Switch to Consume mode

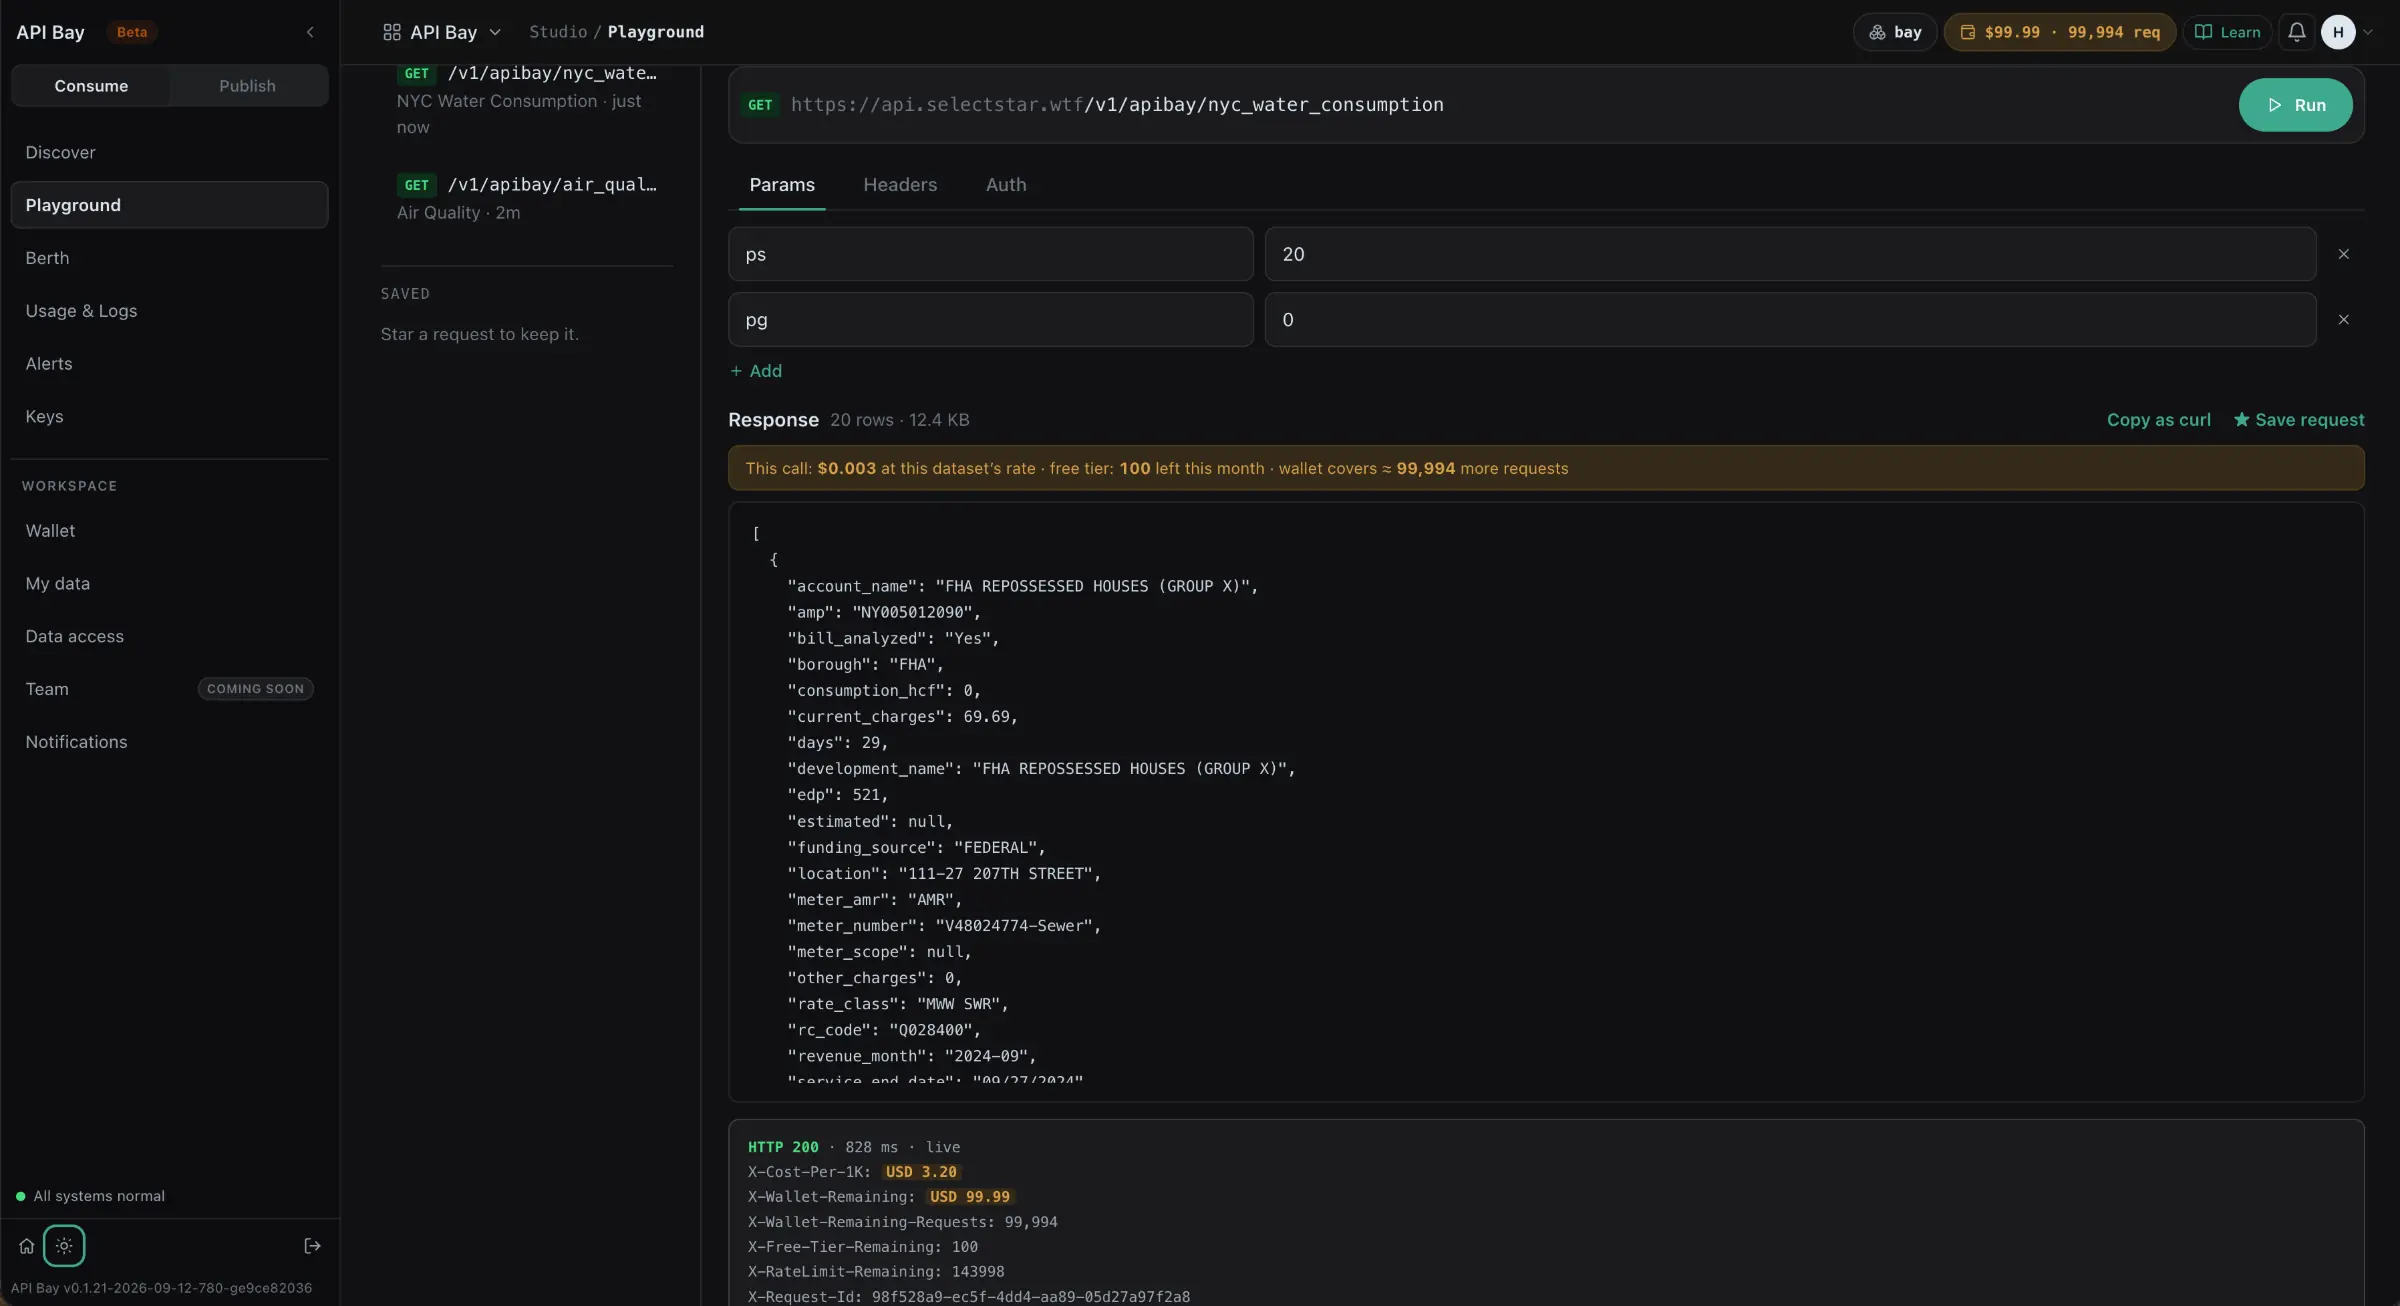91,86
